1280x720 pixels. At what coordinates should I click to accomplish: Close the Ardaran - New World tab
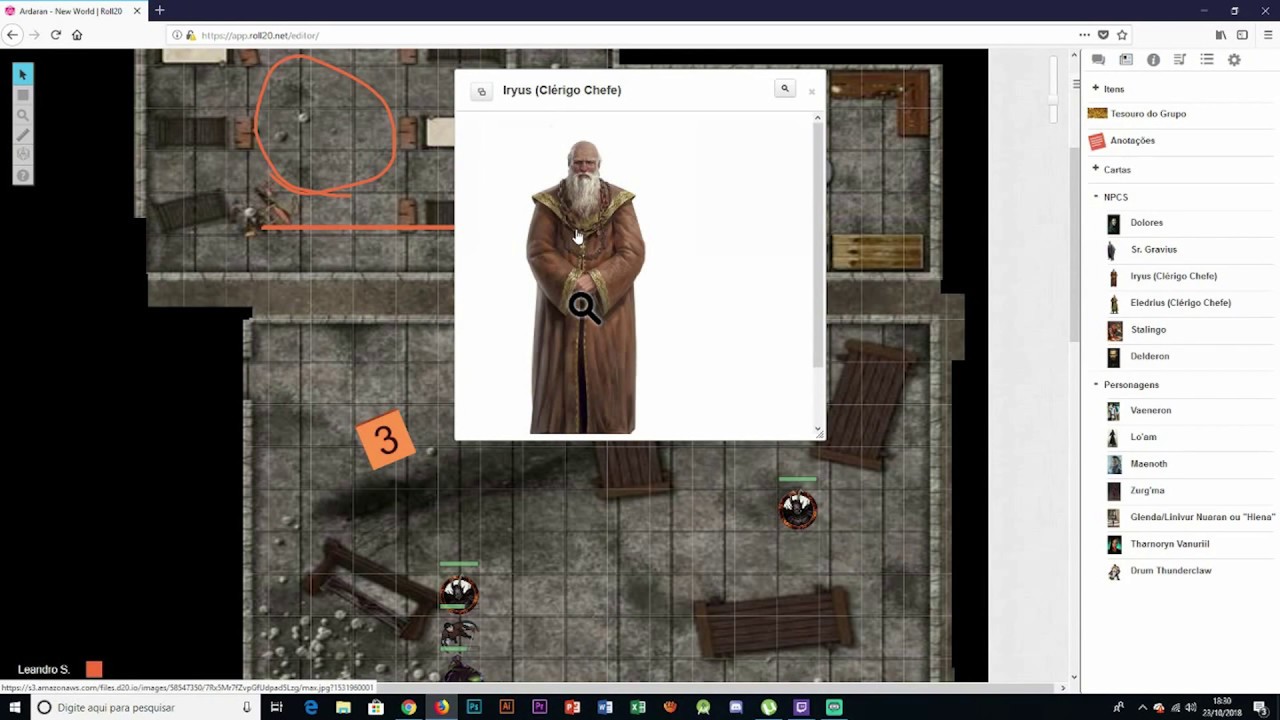(x=137, y=11)
